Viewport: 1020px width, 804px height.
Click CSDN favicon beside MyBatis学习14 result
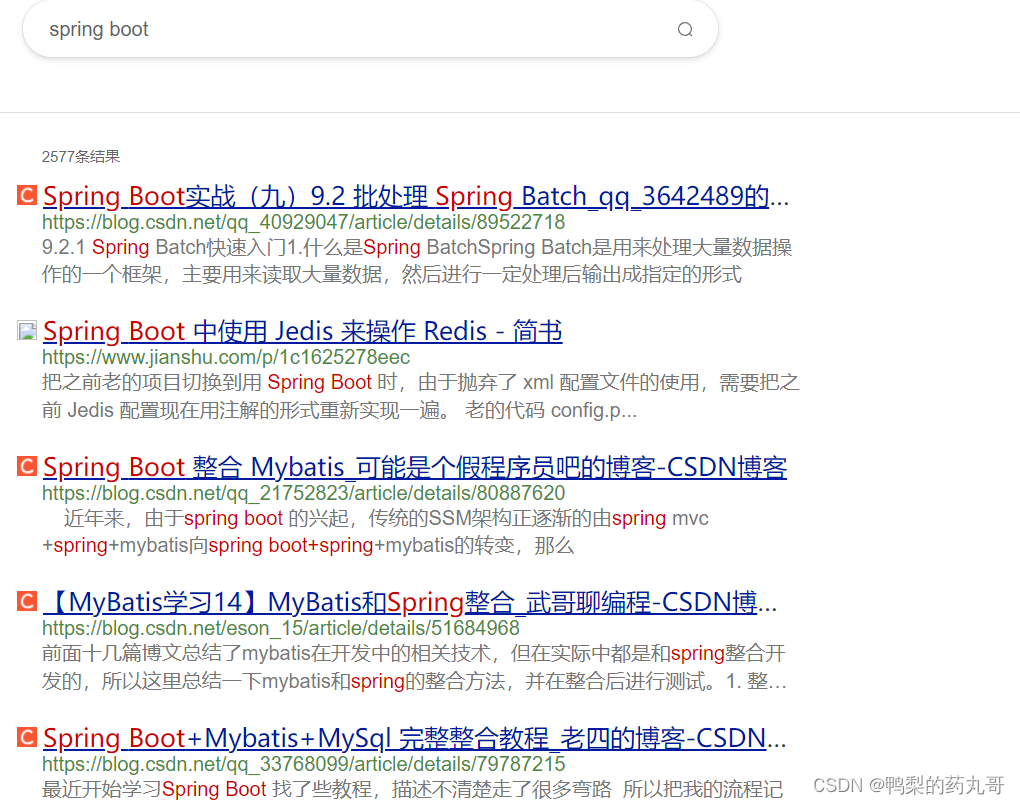tap(27, 601)
